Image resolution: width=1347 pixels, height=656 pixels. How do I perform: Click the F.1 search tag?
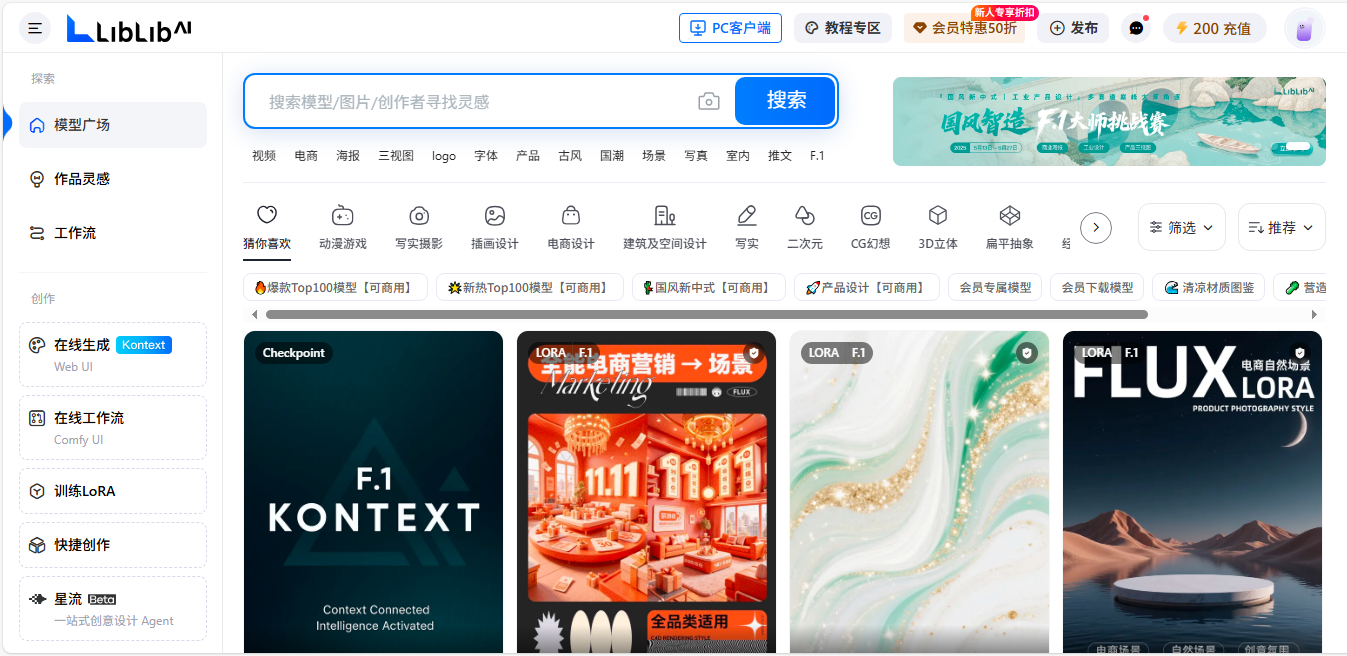[817, 156]
